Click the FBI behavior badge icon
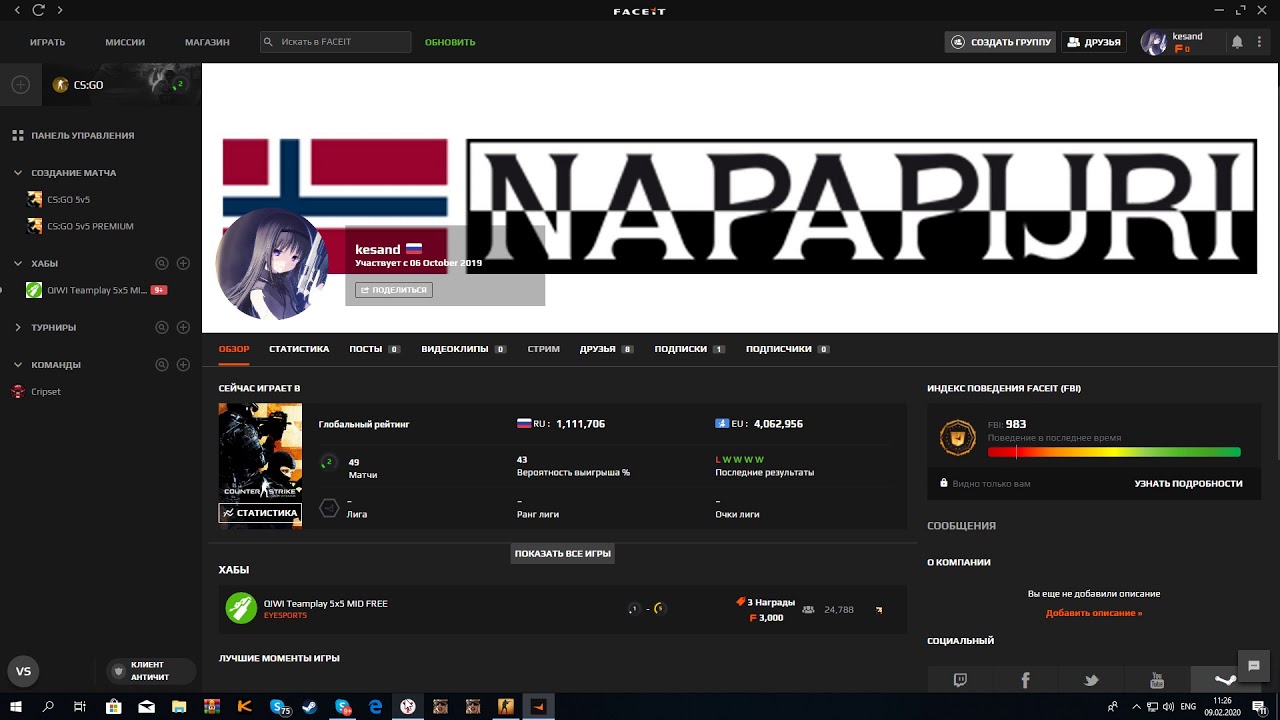This screenshot has height=720, width=1280. click(957, 438)
